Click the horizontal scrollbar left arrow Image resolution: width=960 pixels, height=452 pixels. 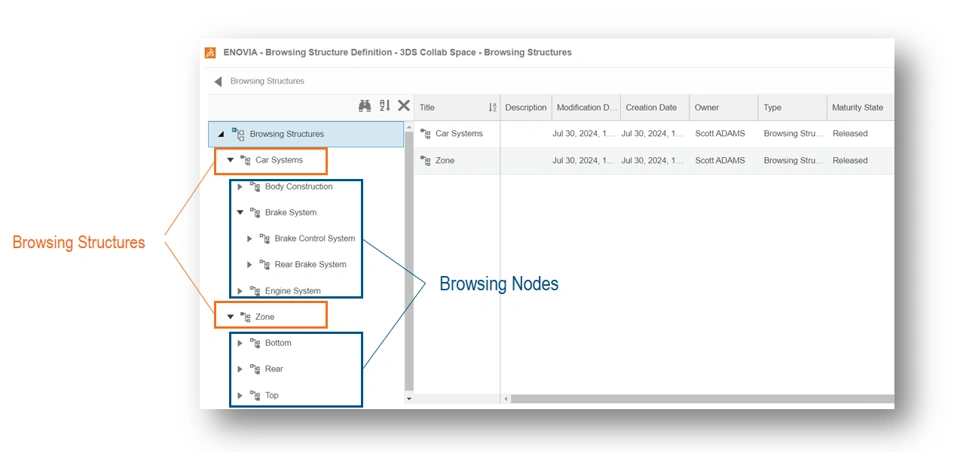(x=506, y=399)
